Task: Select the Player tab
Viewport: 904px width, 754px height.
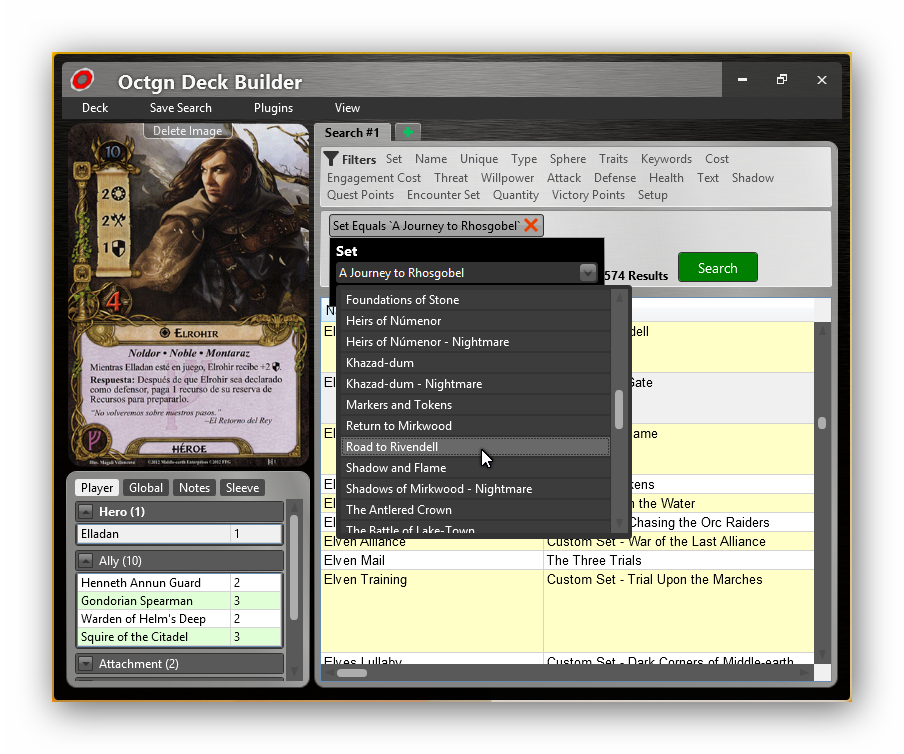Action: point(97,488)
